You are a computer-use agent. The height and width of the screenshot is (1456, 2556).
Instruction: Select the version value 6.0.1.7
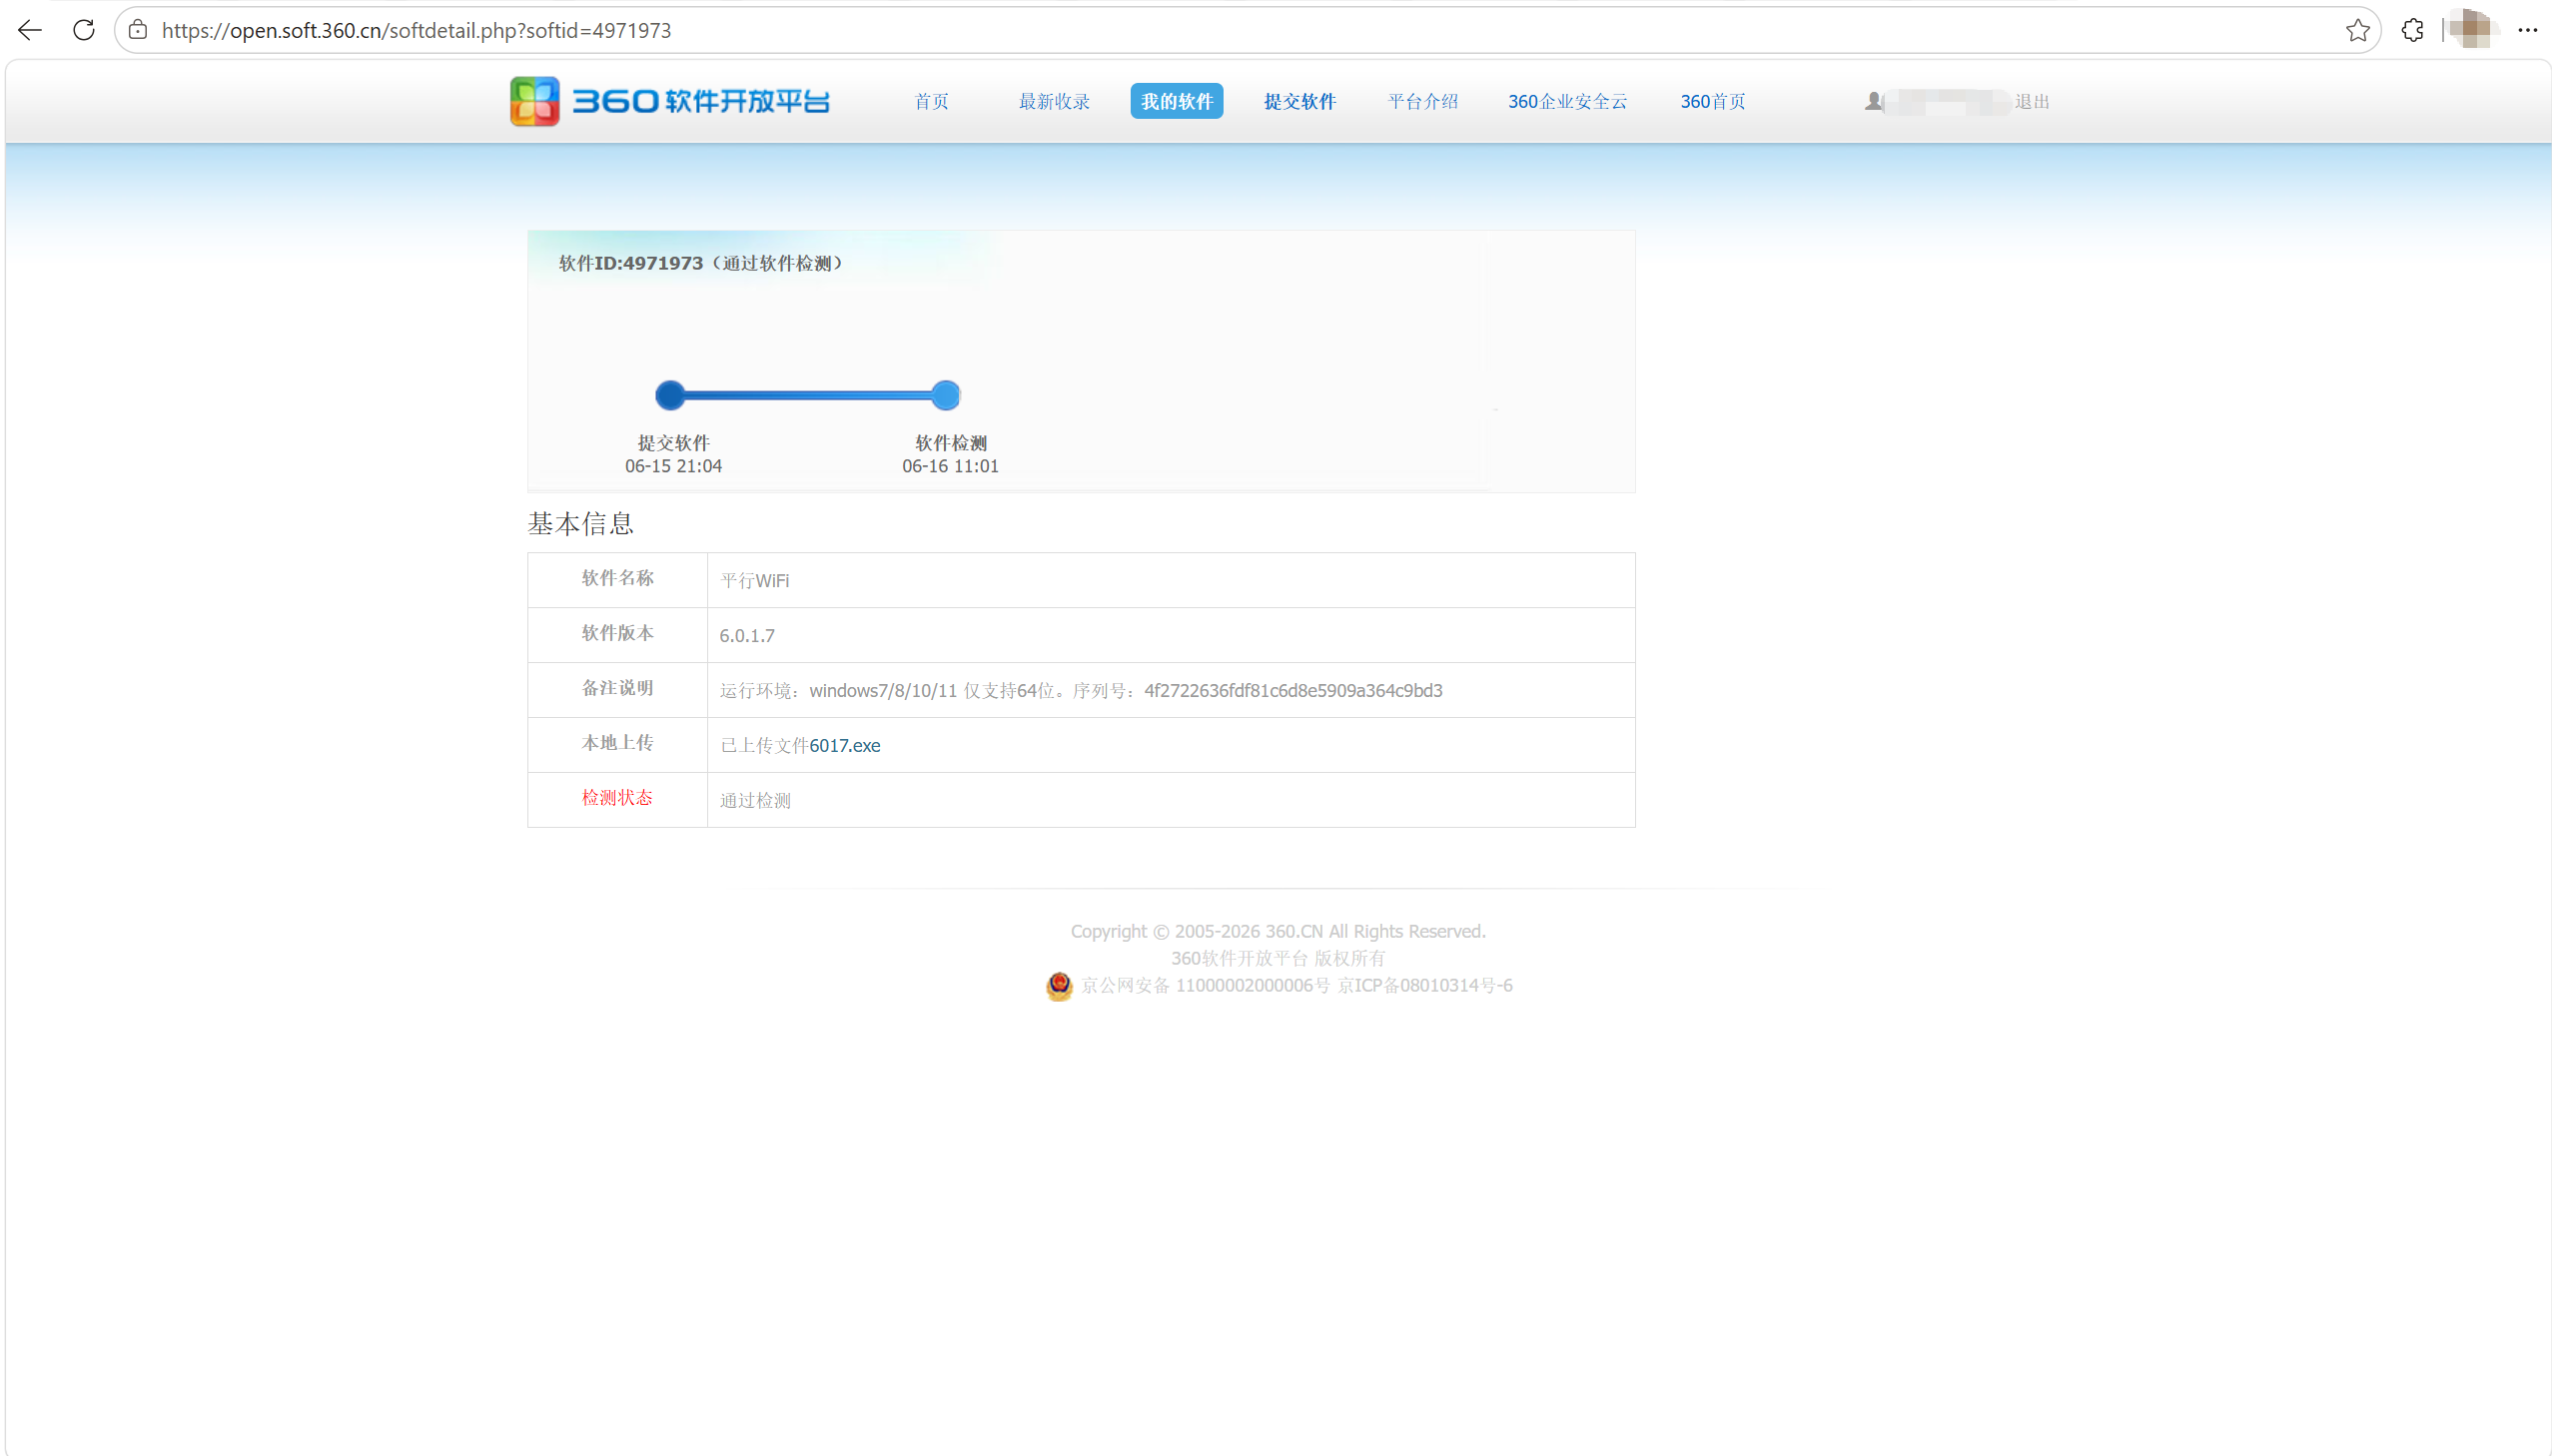746,635
